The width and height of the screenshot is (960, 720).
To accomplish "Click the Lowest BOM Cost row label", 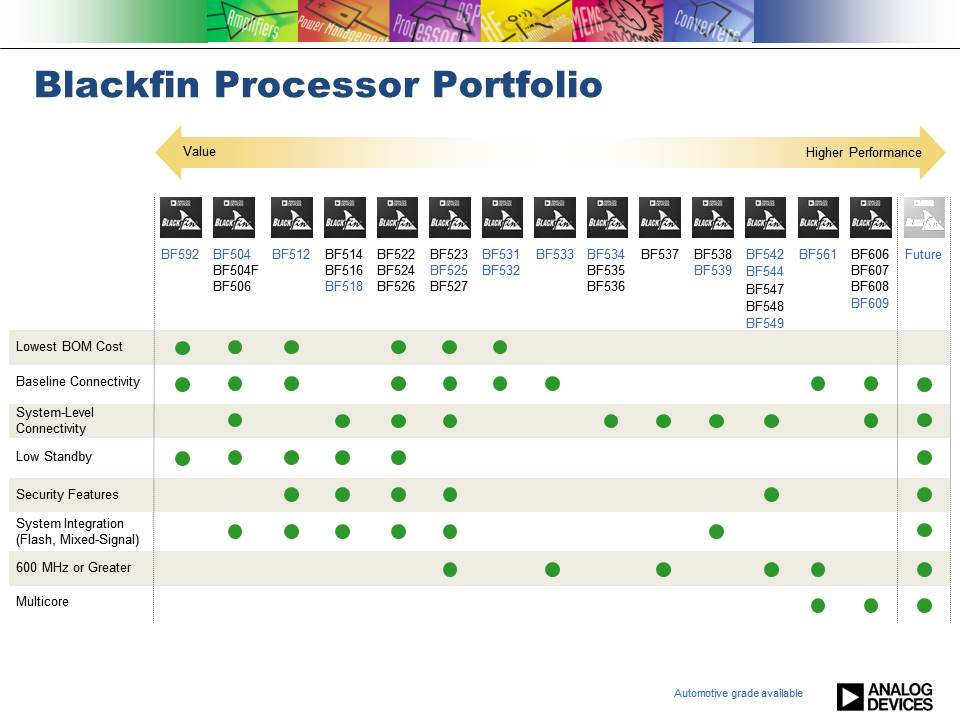I will click(69, 346).
